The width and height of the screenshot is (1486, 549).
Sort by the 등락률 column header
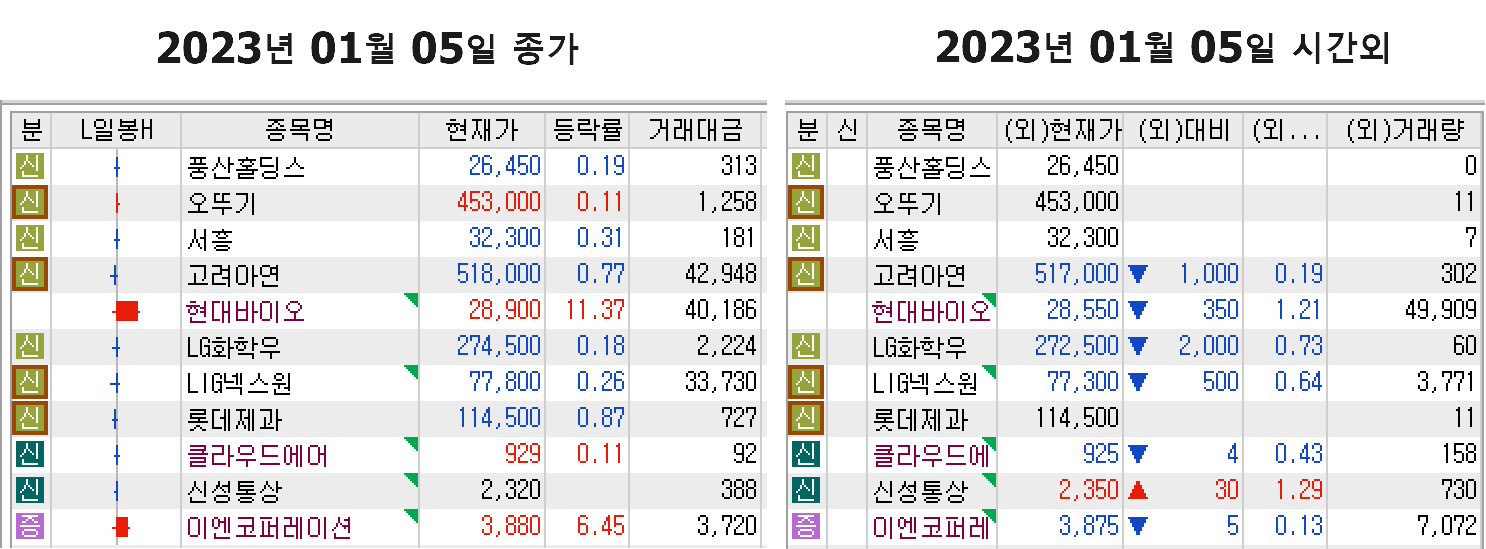588,130
